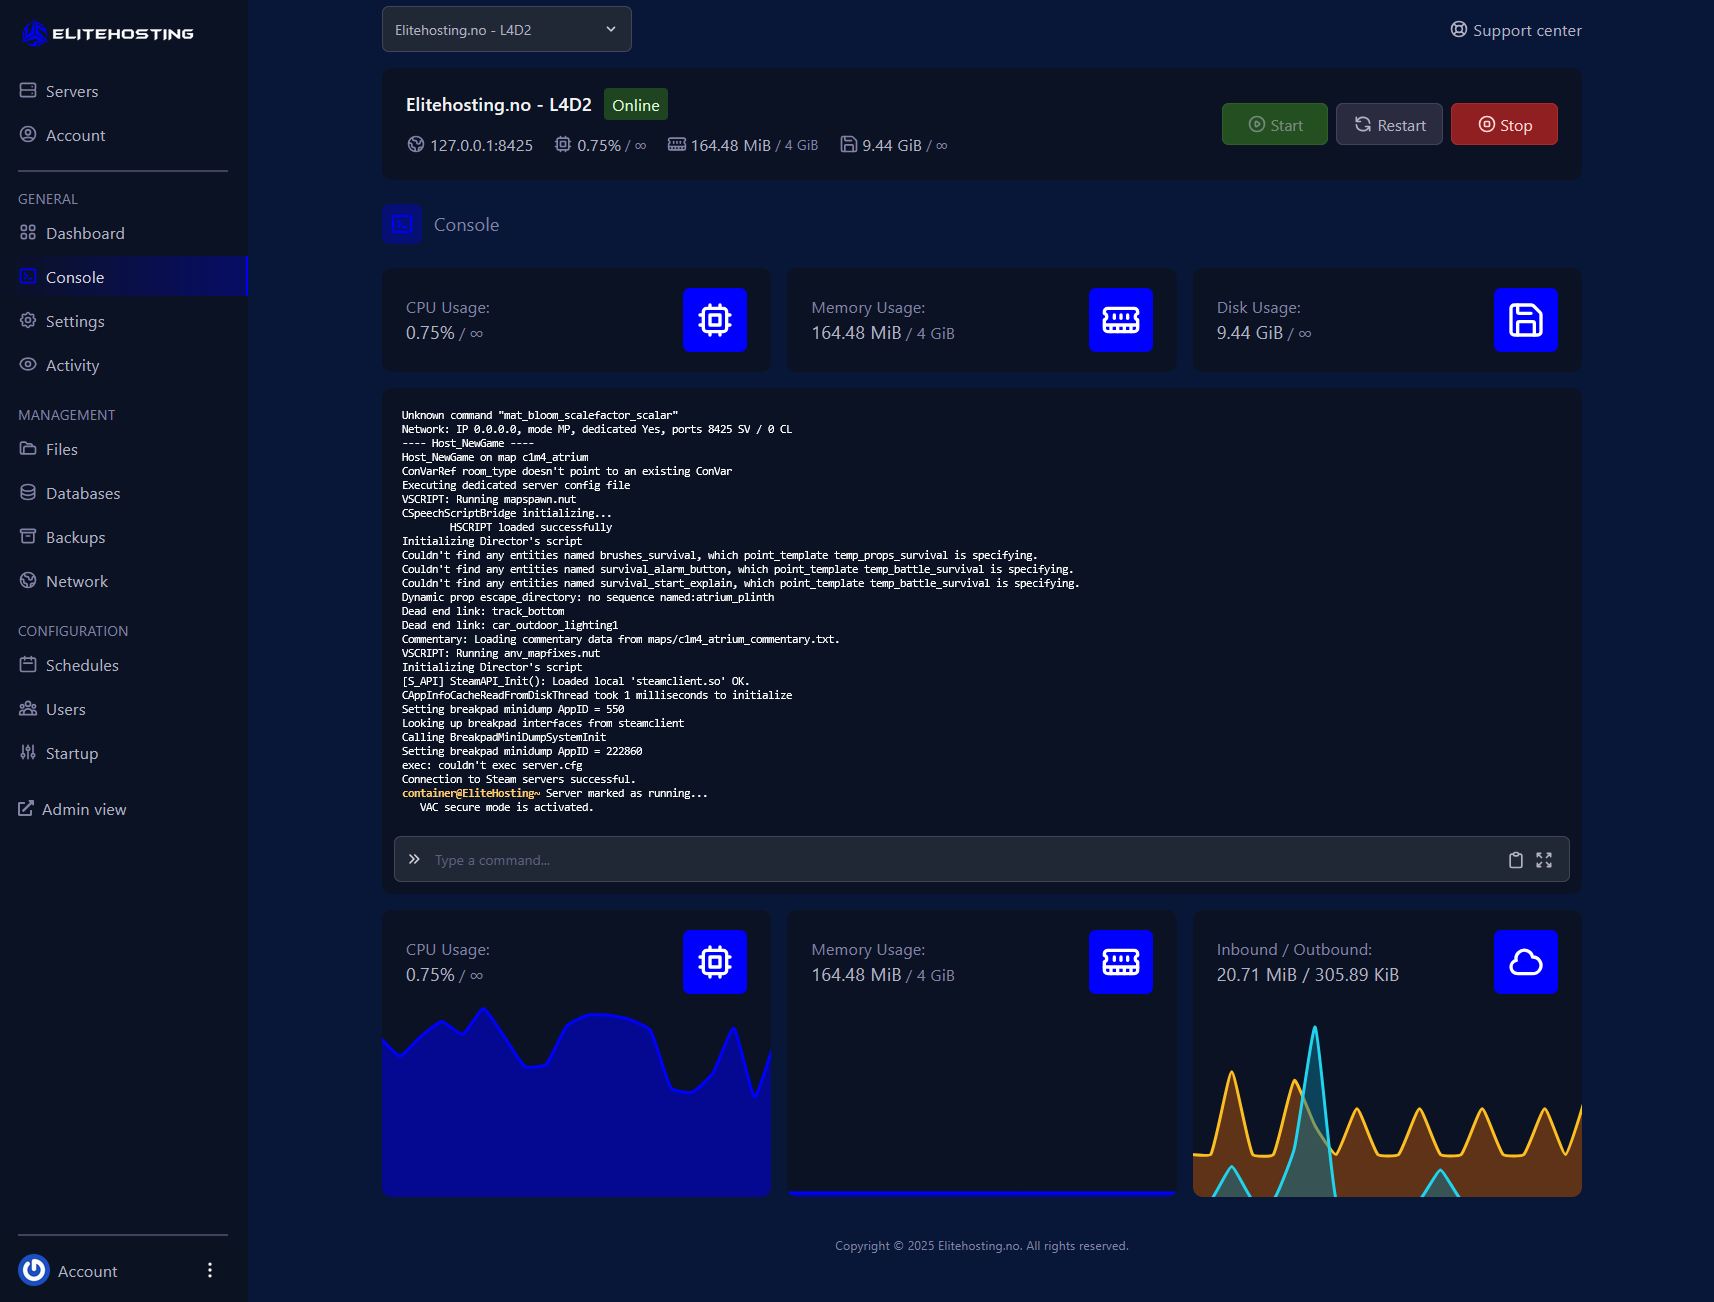The image size is (1714, 1302).
Task: Open Account in the top sidebar
Action: pos(75,135)
